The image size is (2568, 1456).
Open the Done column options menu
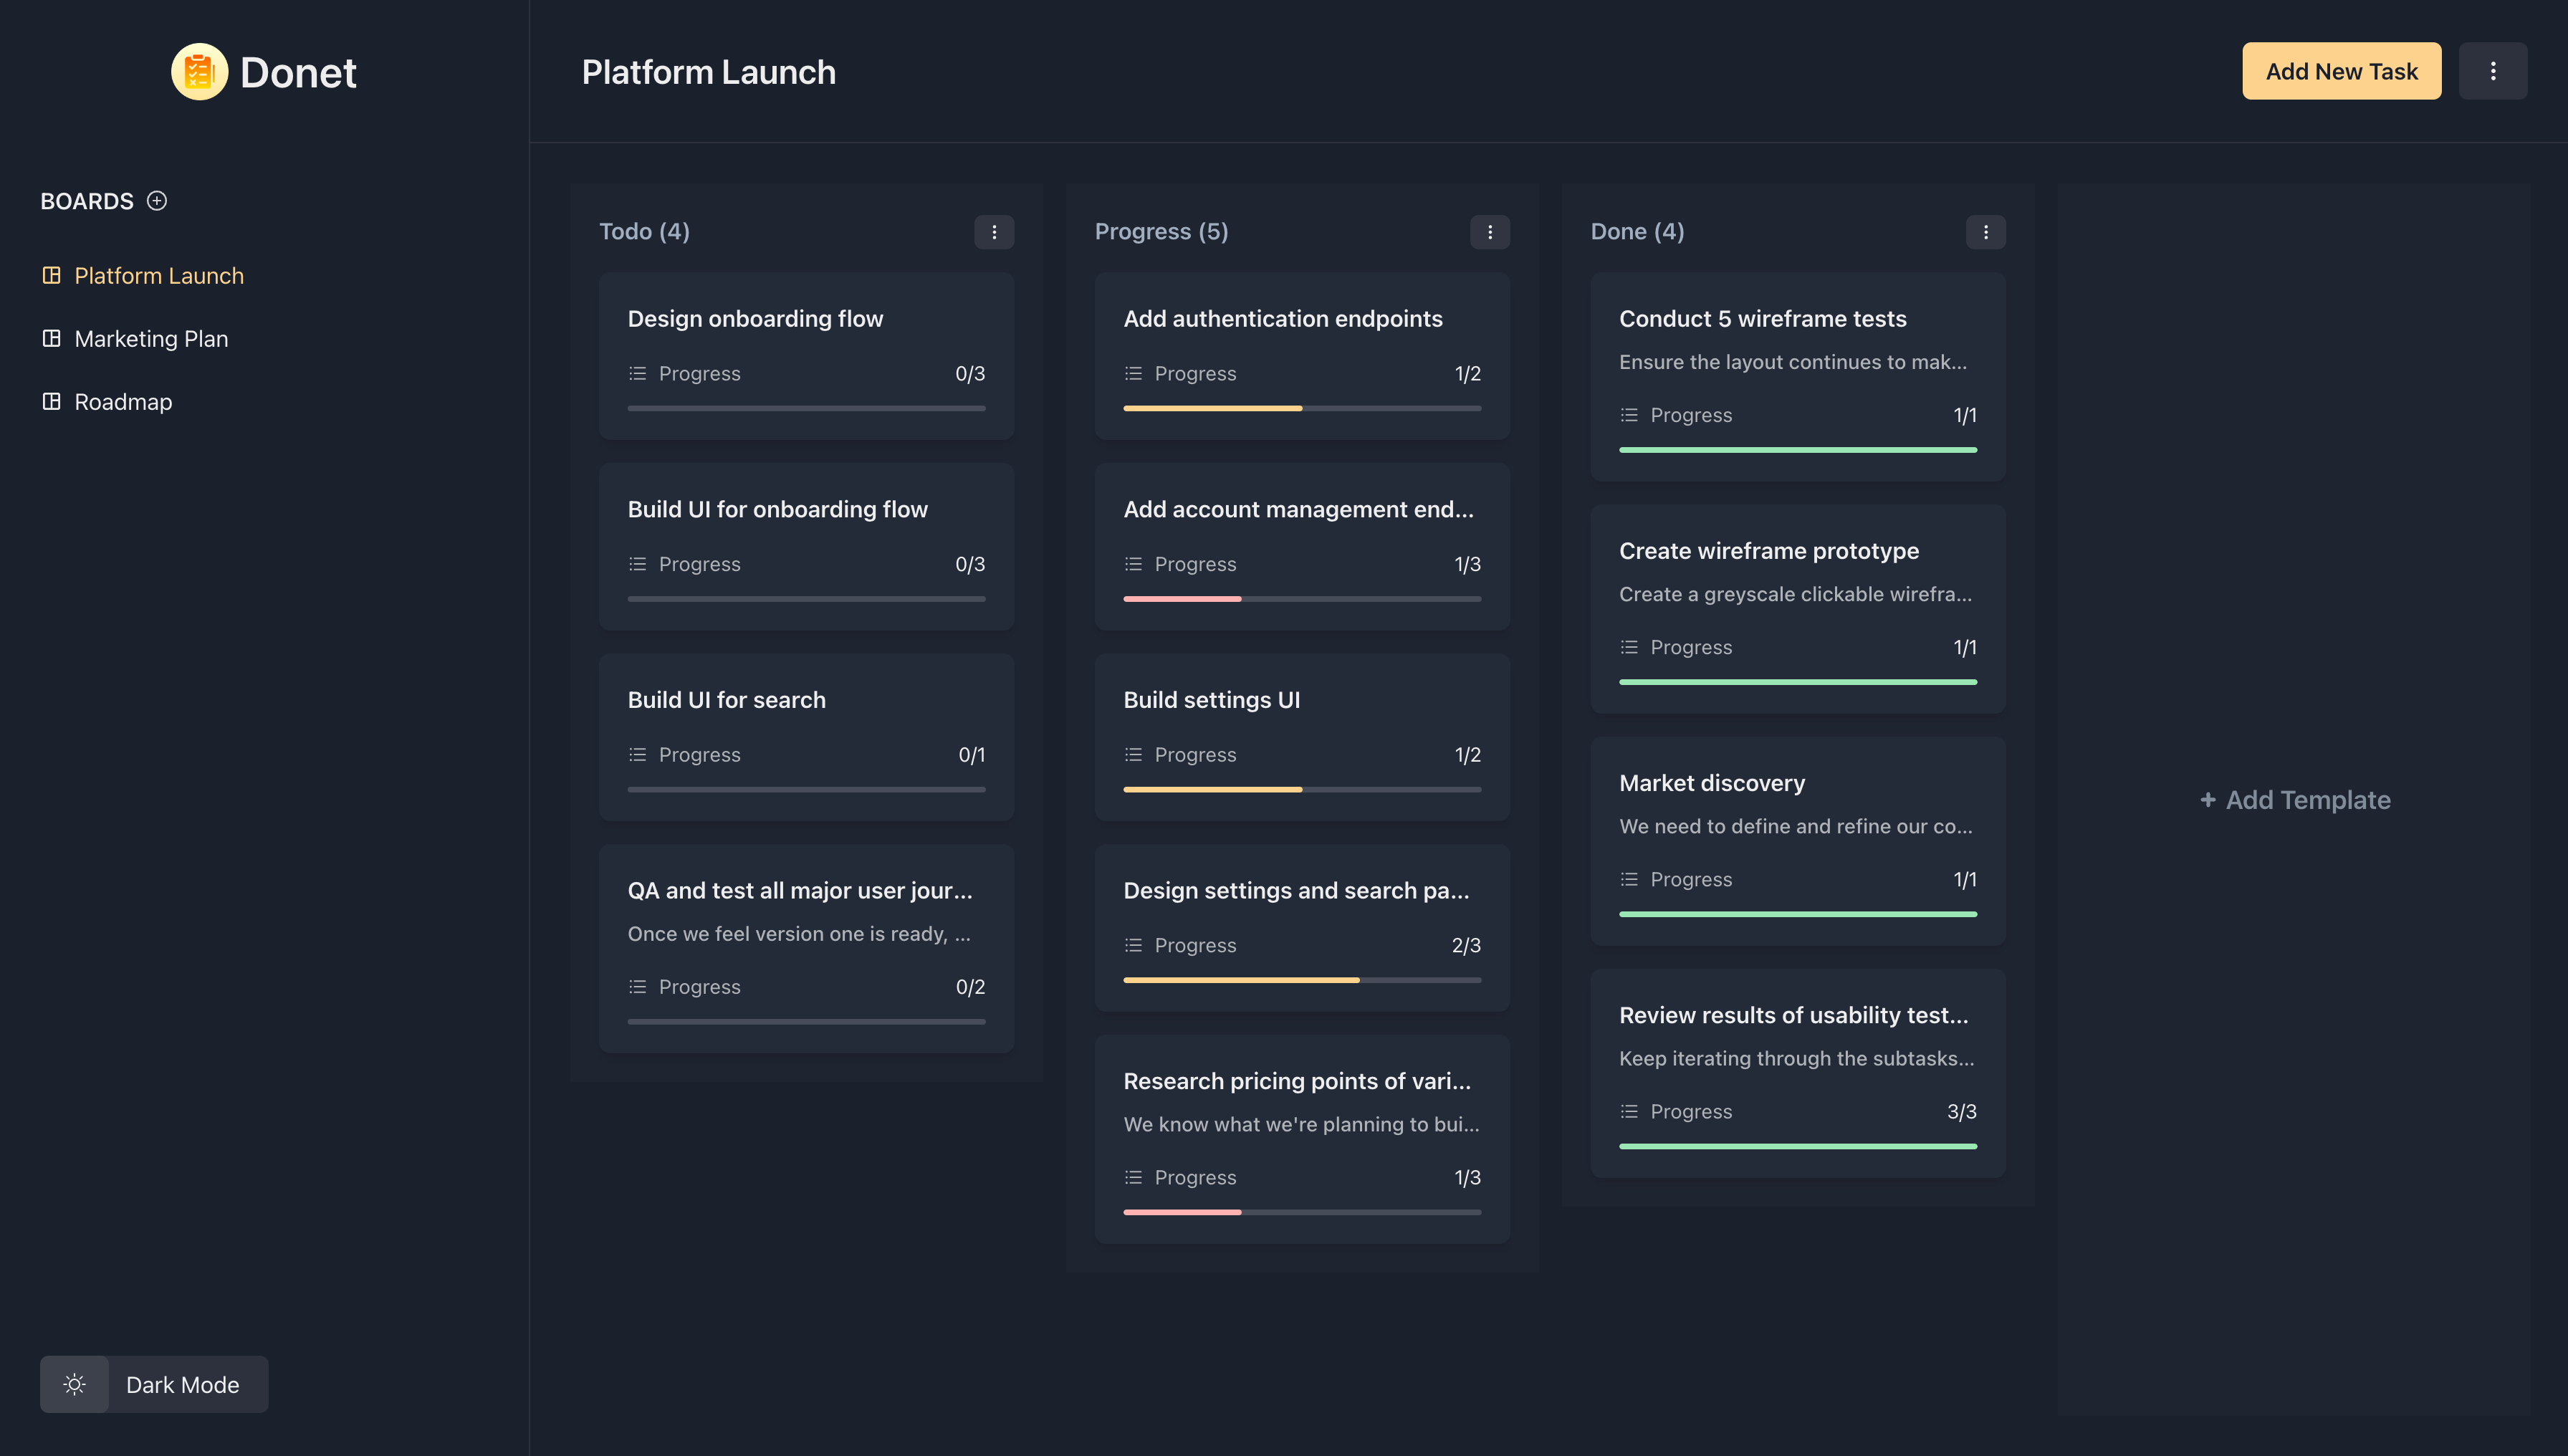(1985, 232)
